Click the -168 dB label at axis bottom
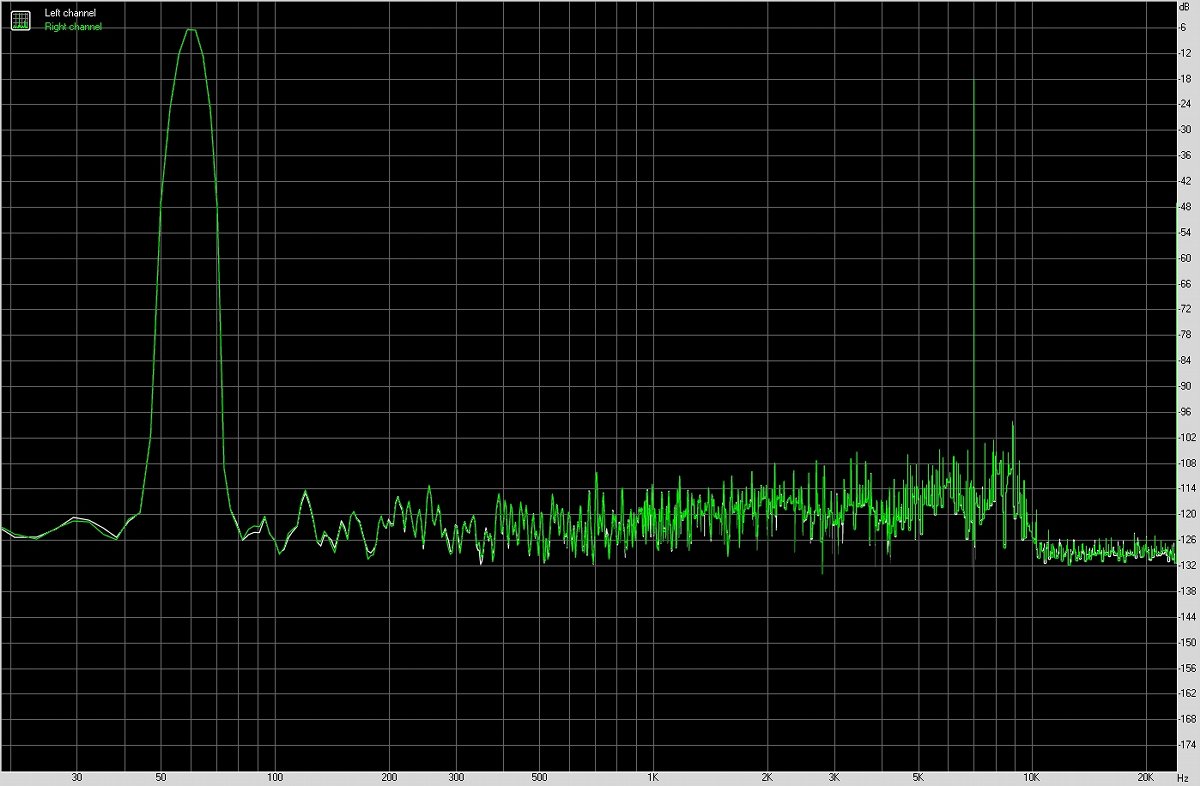Screen dimensions: 1200x786 (x=1185, y=718)
